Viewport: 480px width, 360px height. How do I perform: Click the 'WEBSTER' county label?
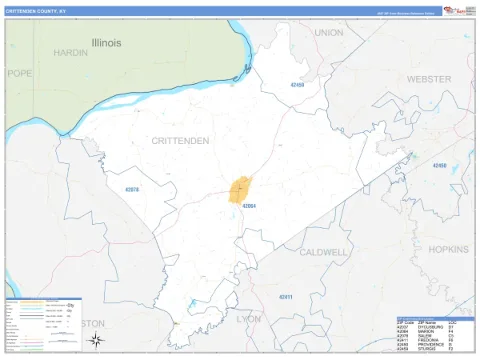click(429, 79)
